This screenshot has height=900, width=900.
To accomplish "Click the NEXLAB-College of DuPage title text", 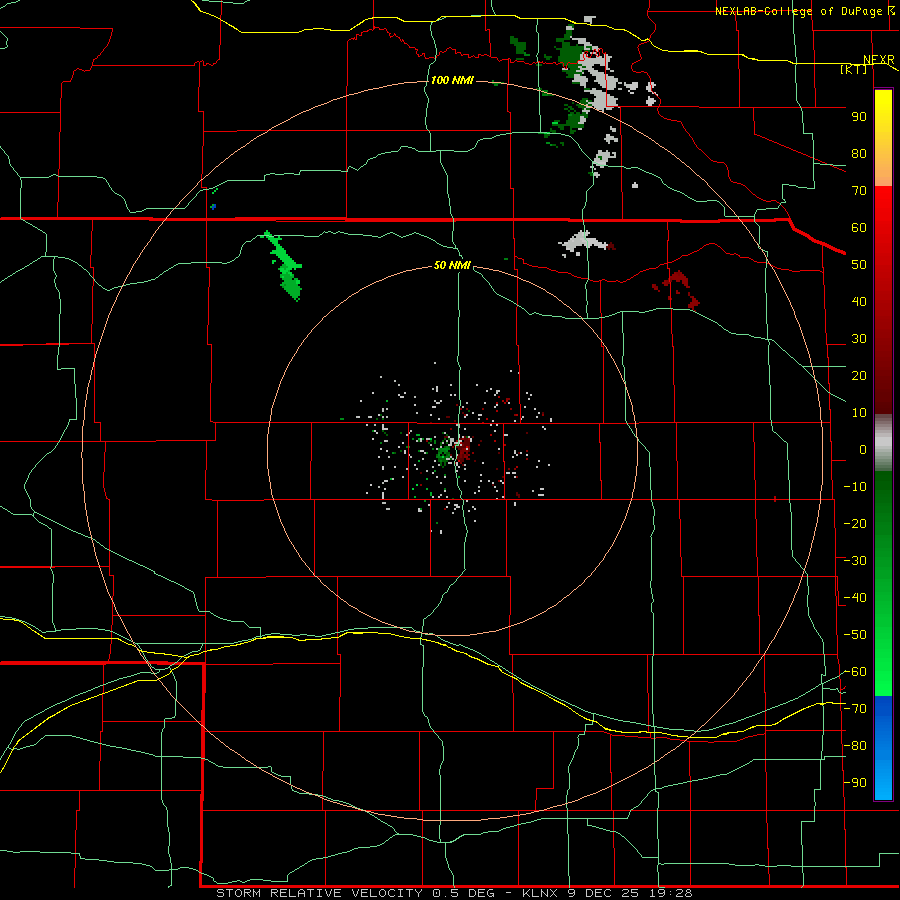I will pyautogui.click(x=800, y=11).
